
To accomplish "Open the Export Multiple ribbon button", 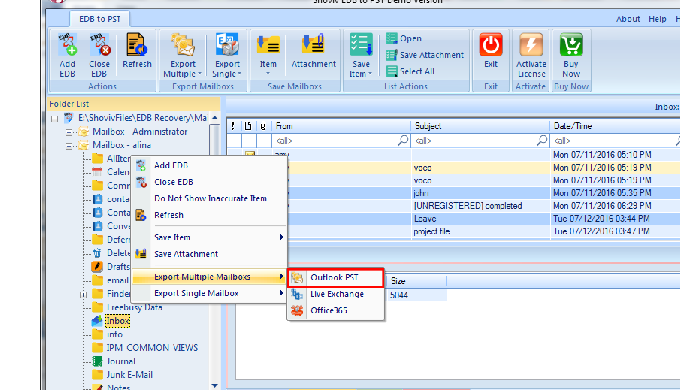I will click(x=183, y=56).
